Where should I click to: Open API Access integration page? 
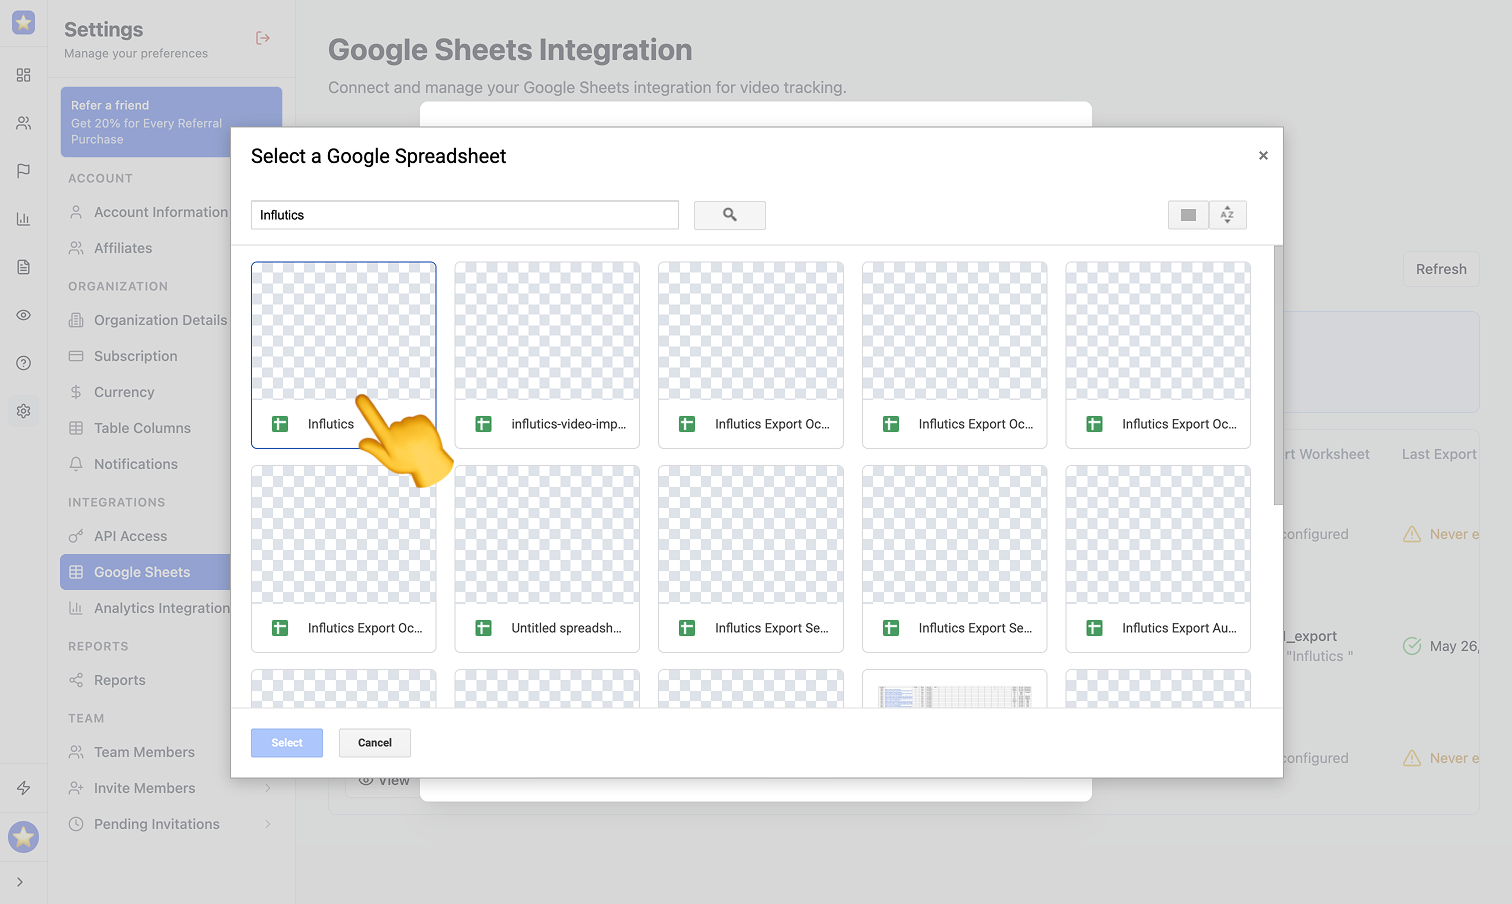[x=131, y=536]
